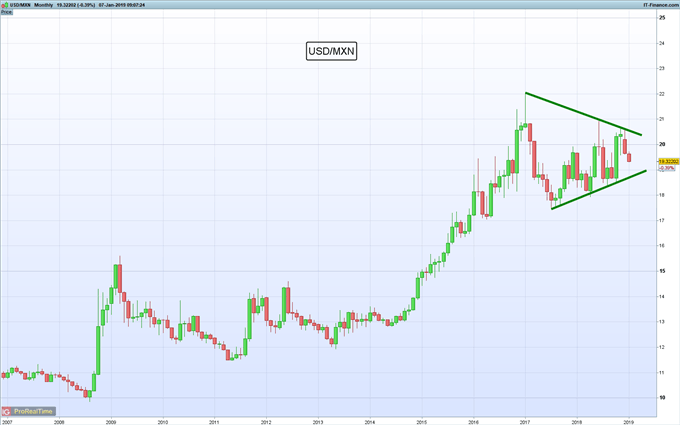The image size is (680, 425).
Task: Click the 25 price axis label
Action: click(x=662, y=18)
